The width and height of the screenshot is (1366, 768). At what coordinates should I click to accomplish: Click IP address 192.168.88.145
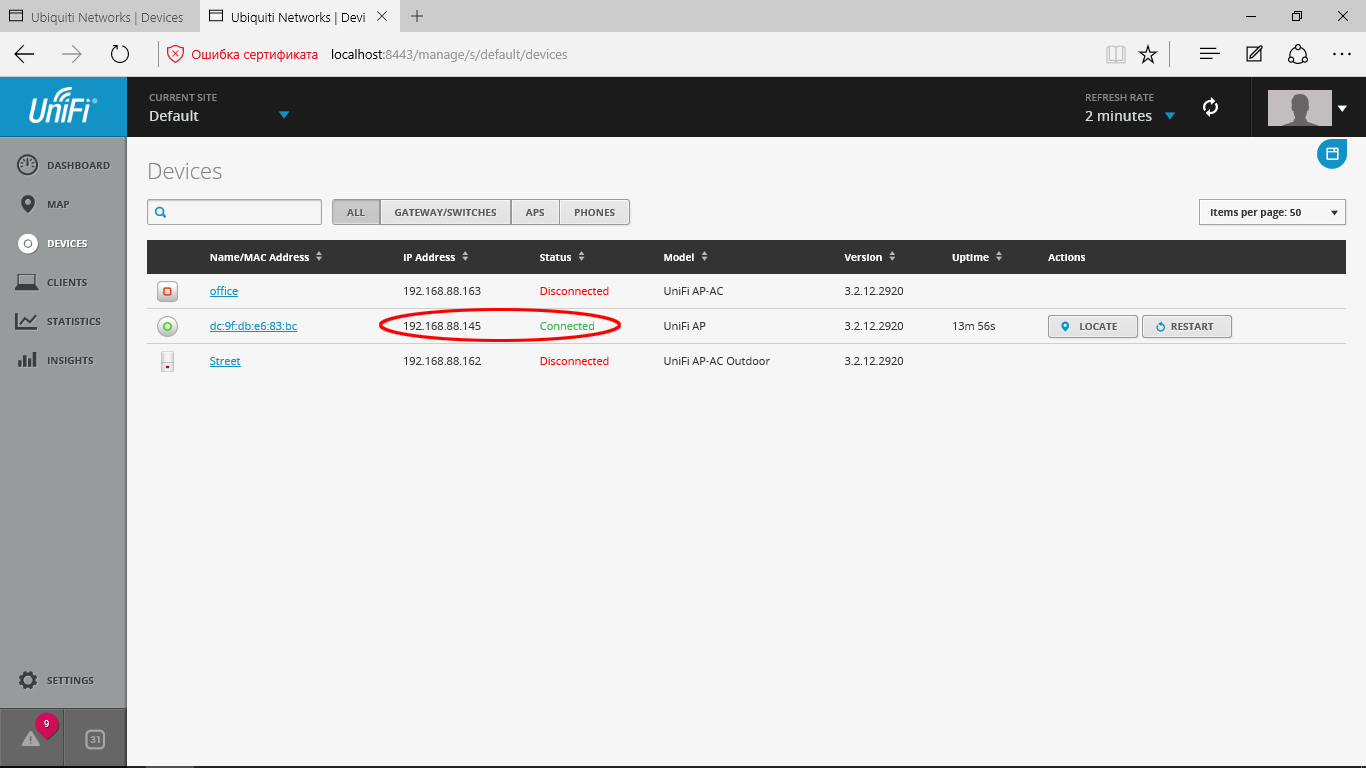(x=442, y=326)
